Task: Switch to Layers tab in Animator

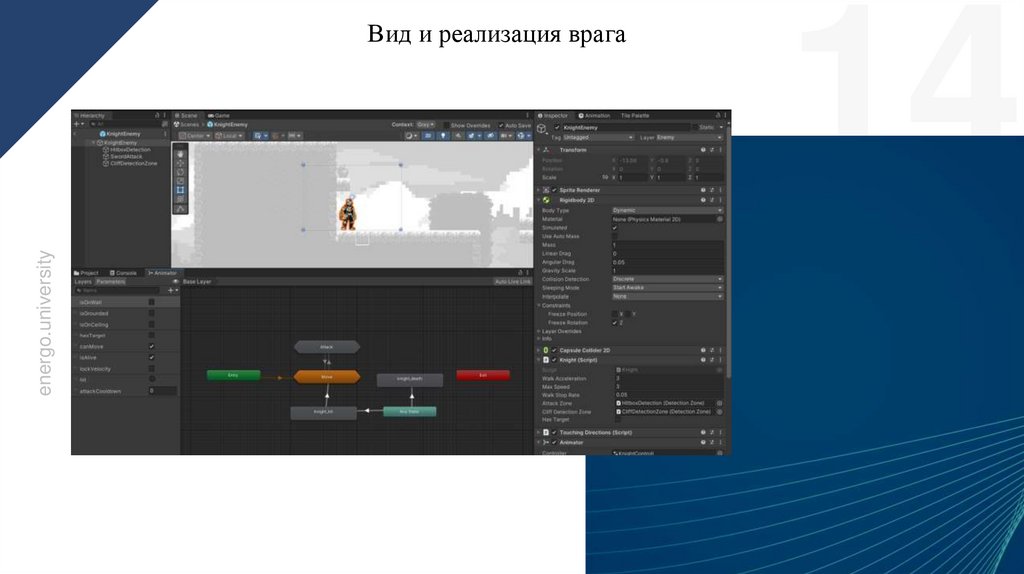Action: click(83, 281)
